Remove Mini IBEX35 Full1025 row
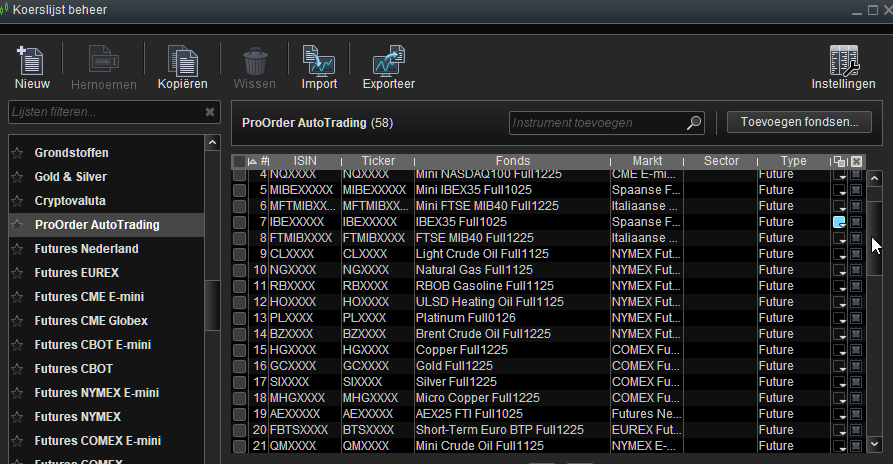This screenshot has height=464, width=893. (856, 190)
